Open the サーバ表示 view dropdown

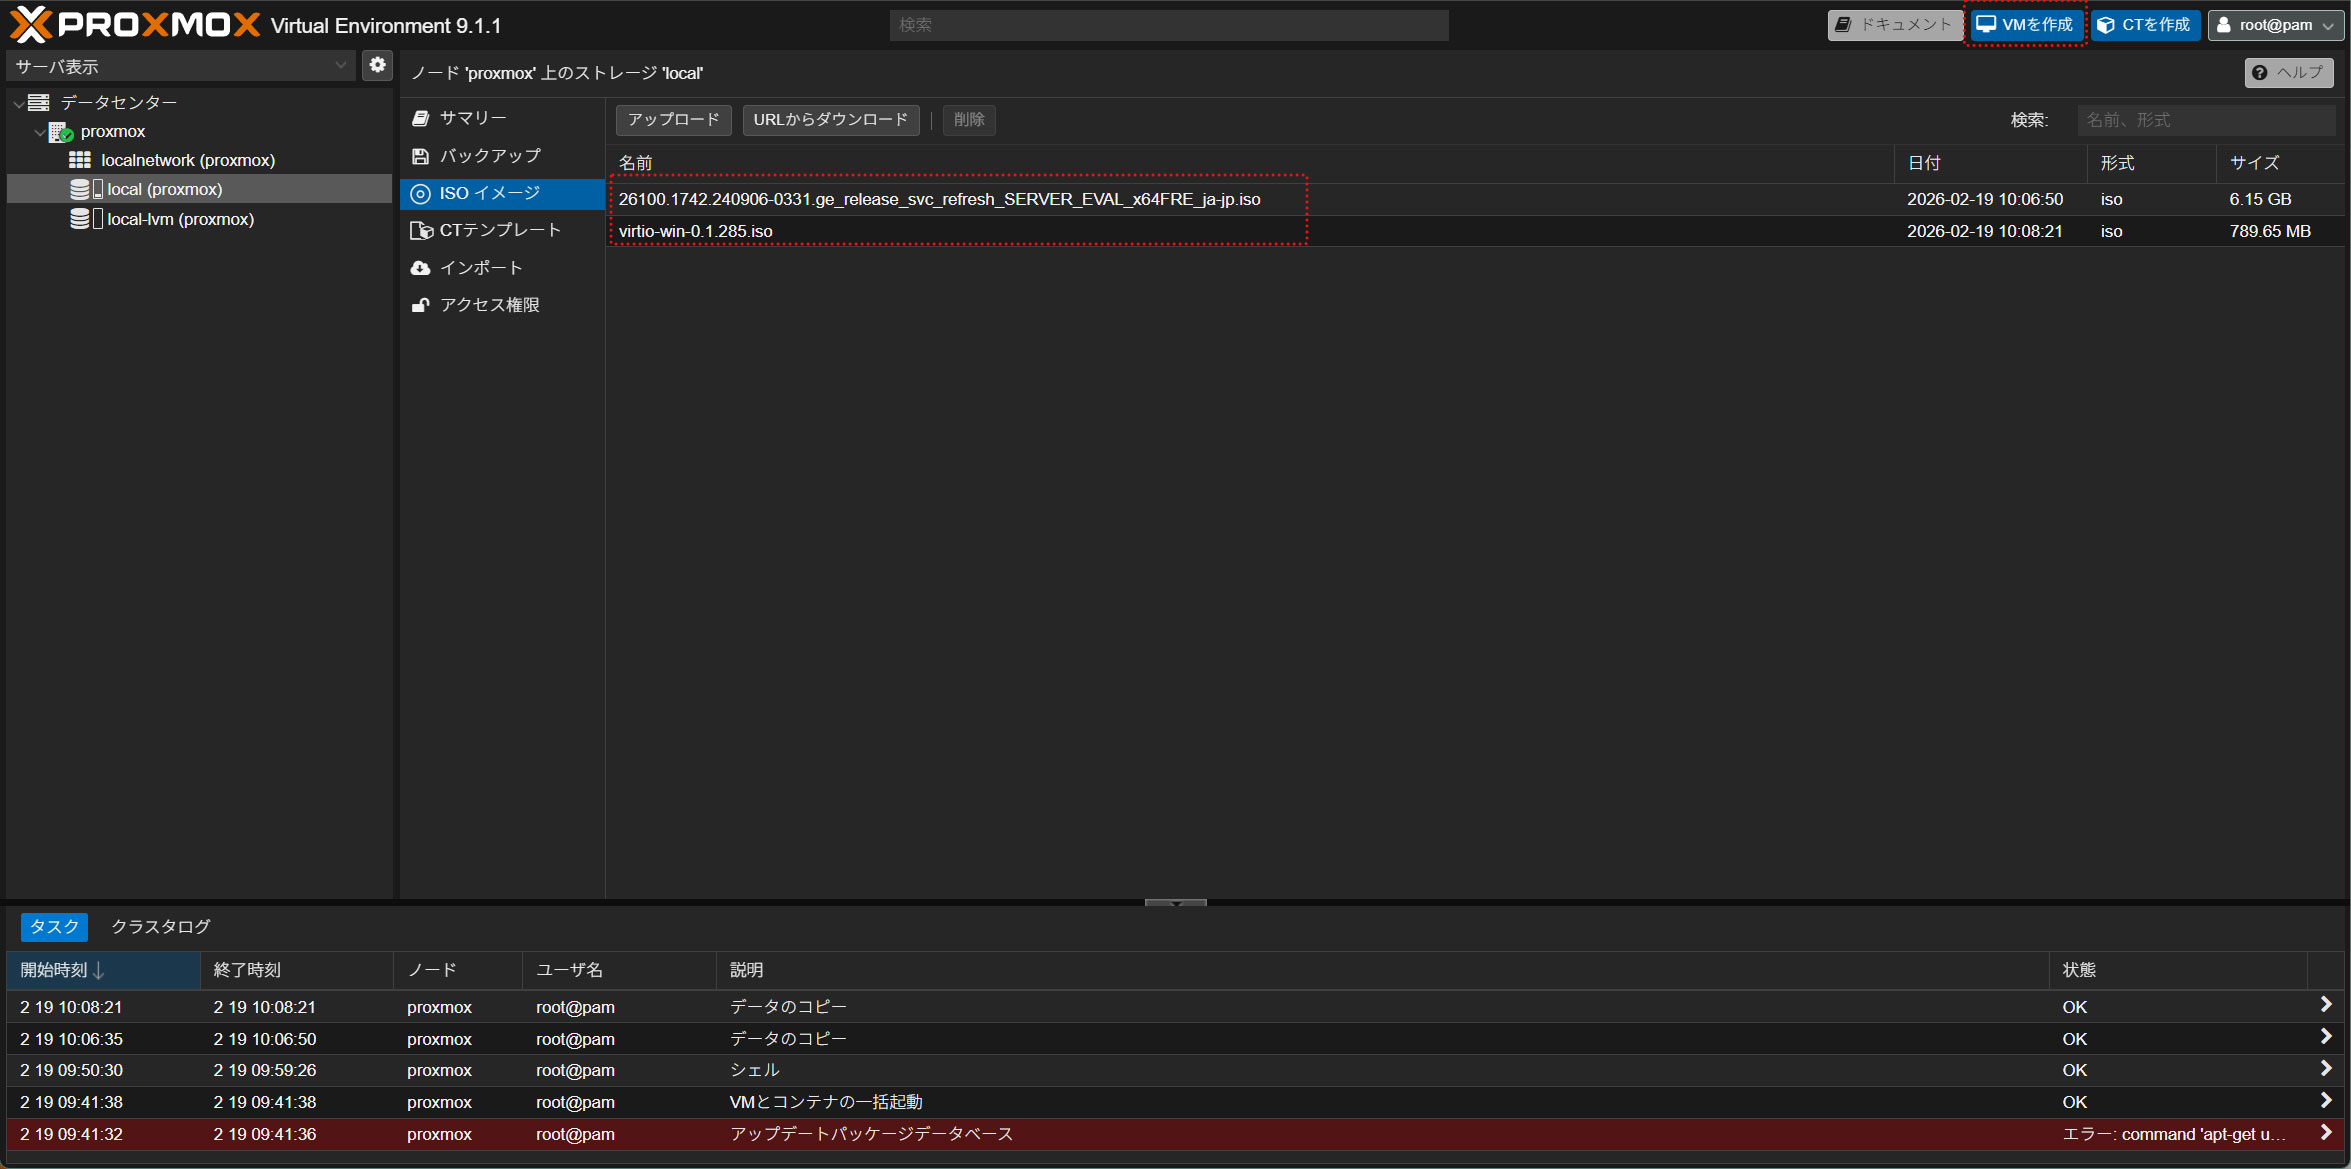coord(181,66)
